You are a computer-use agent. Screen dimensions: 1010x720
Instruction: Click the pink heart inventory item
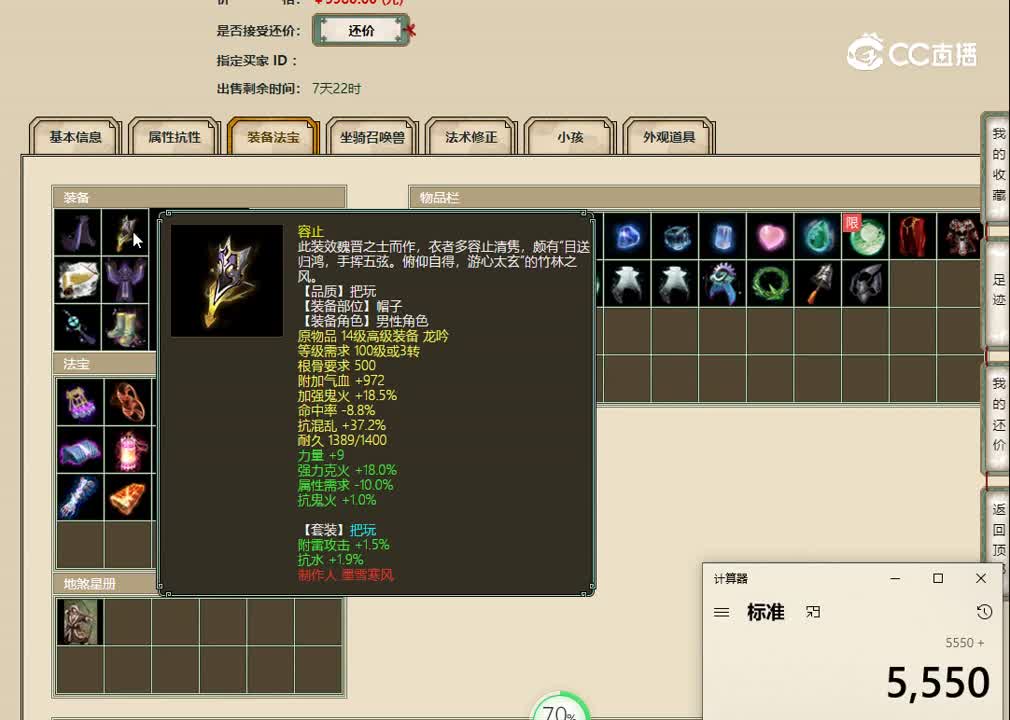click(770, 236)
